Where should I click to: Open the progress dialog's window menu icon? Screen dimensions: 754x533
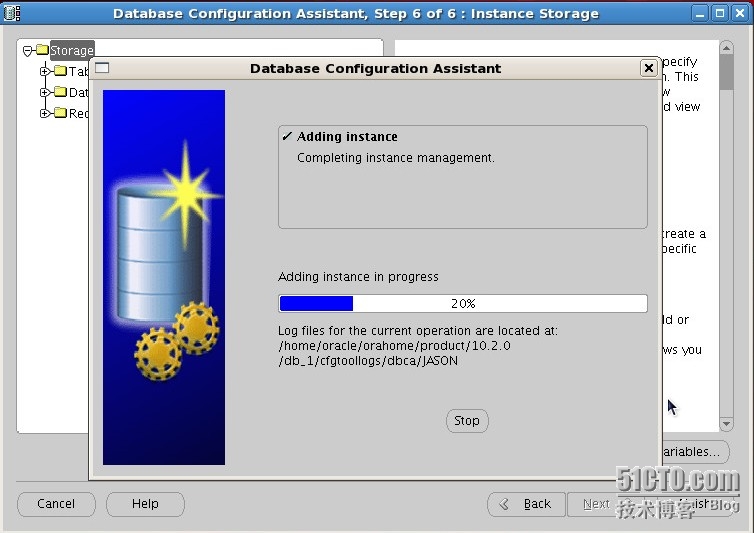102,68
